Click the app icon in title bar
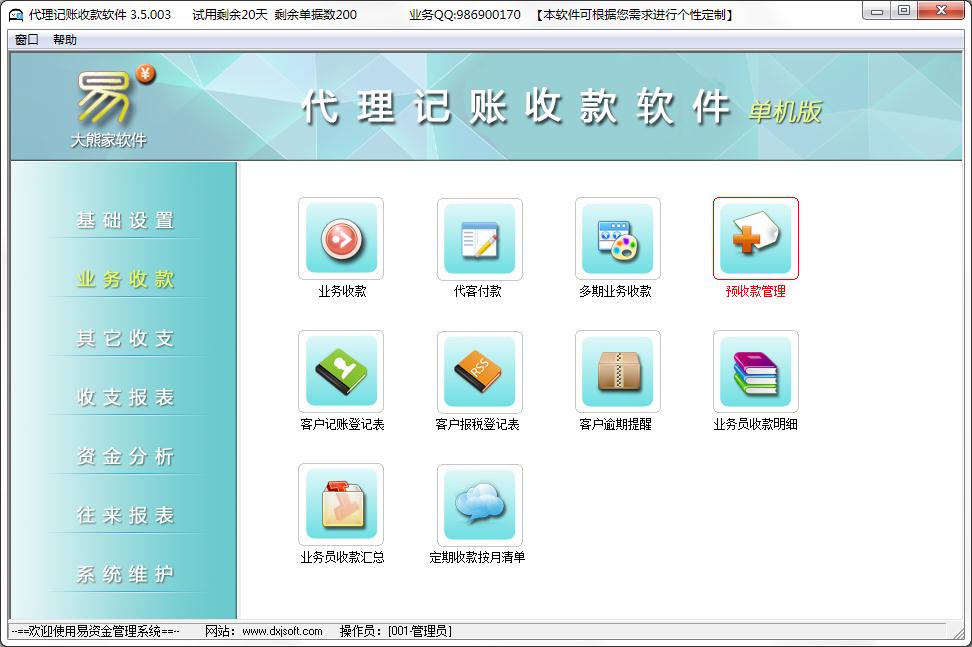 (15, 14)
